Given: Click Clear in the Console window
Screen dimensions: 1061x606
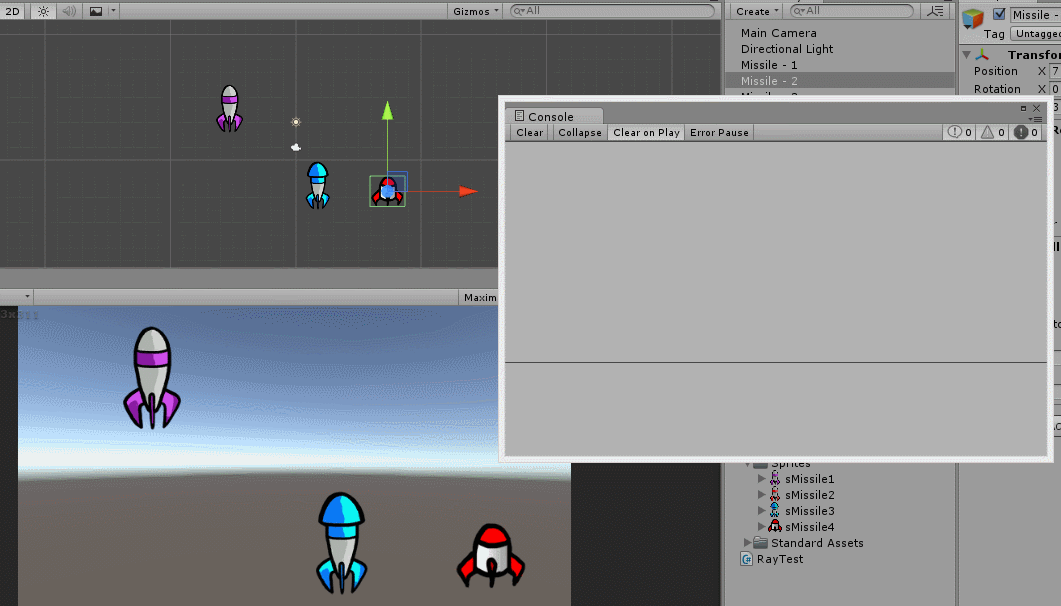Looking at the screenshot, I should (528, 132).
